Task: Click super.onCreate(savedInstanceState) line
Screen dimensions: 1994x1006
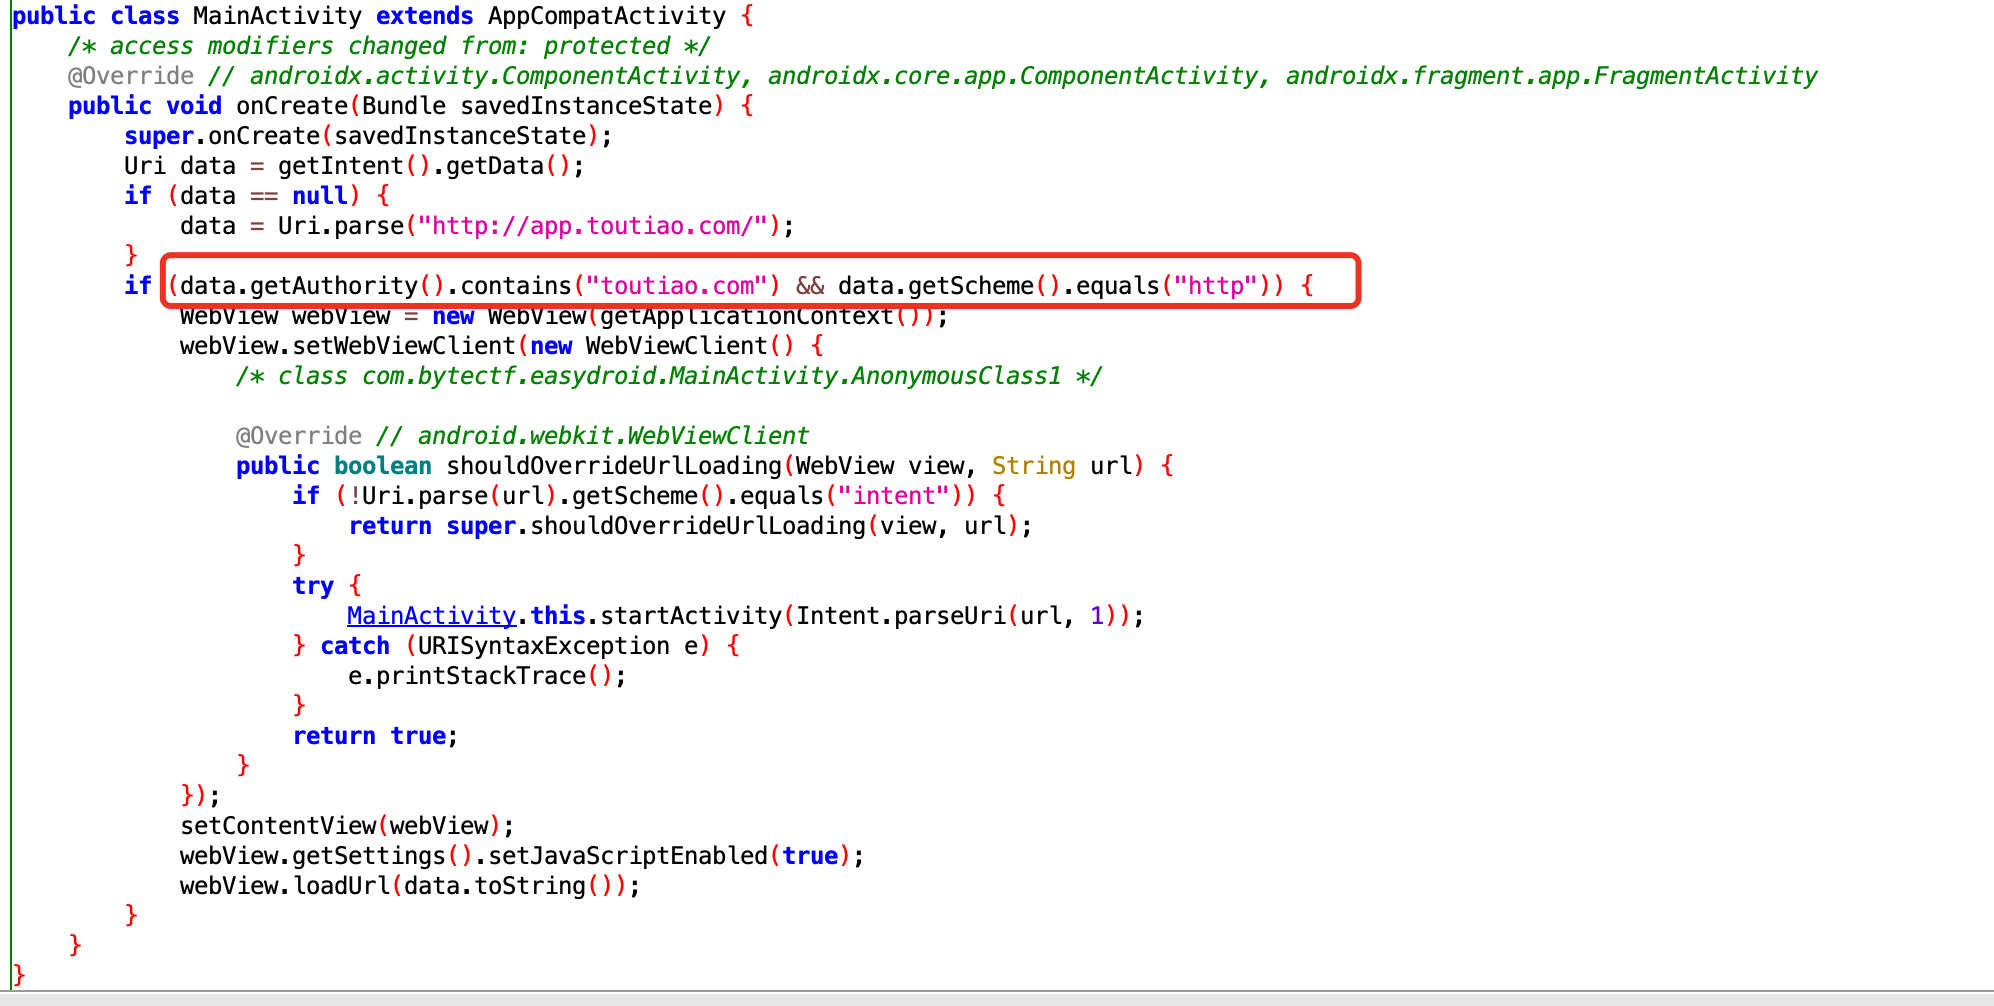Action: coord(368,136)
